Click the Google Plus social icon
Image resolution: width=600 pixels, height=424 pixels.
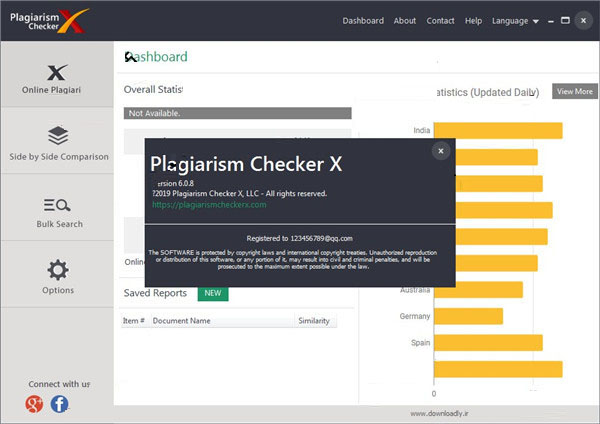(x=35, y=404)
